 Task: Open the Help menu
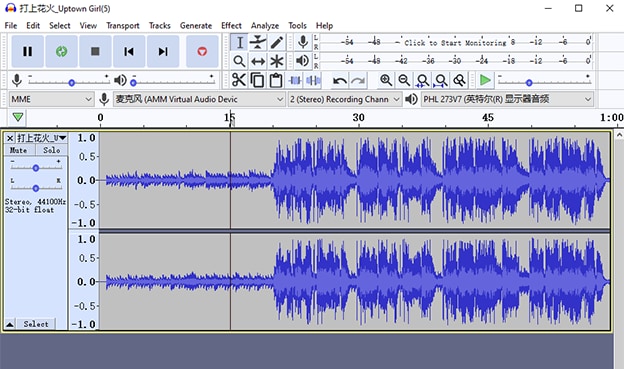click(324, 25)
